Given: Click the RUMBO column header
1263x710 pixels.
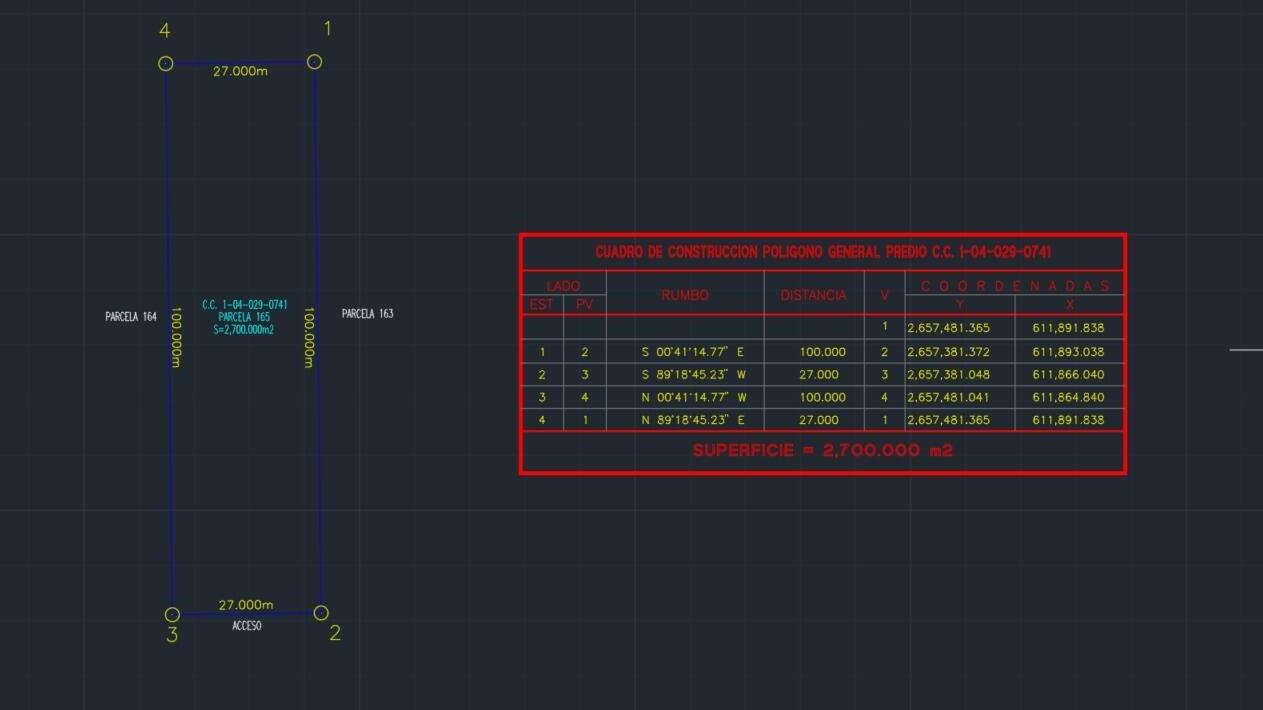Looking at the screenshot, I should tap(685, 295).
